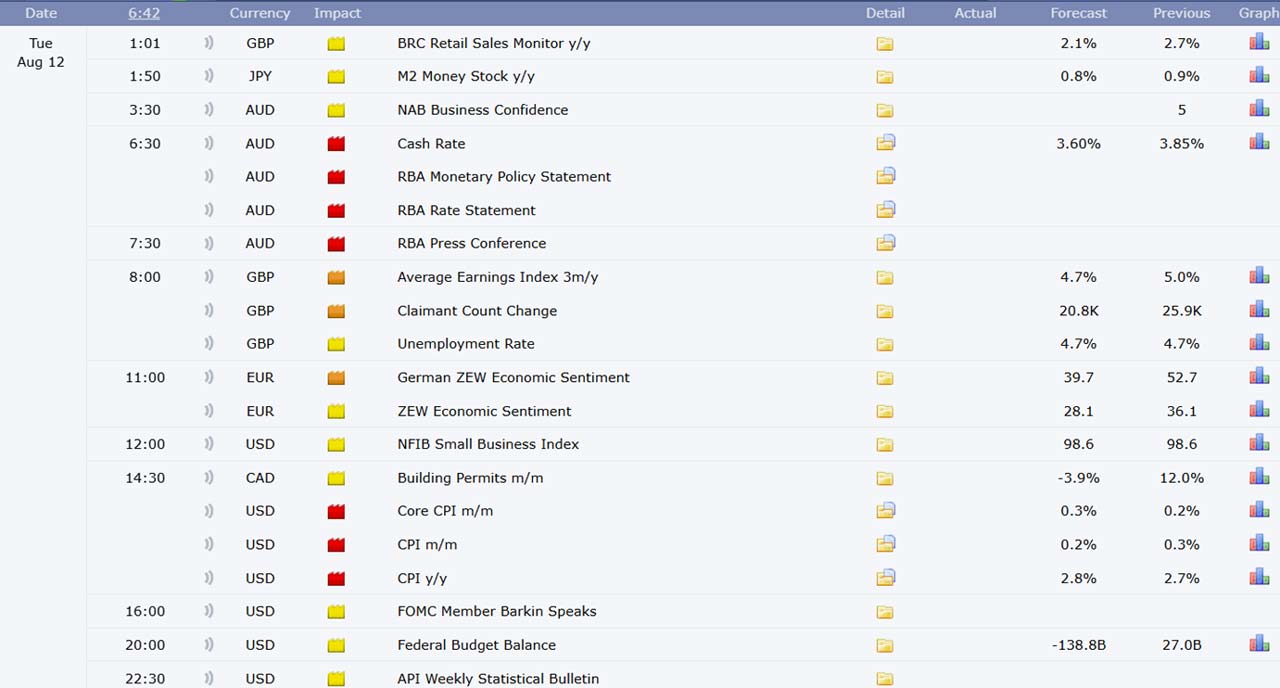Screen dimensions: 1280x688
Task: Click graph icon for German ZEW Economic Sentiment
Action: coord(1258,376)
